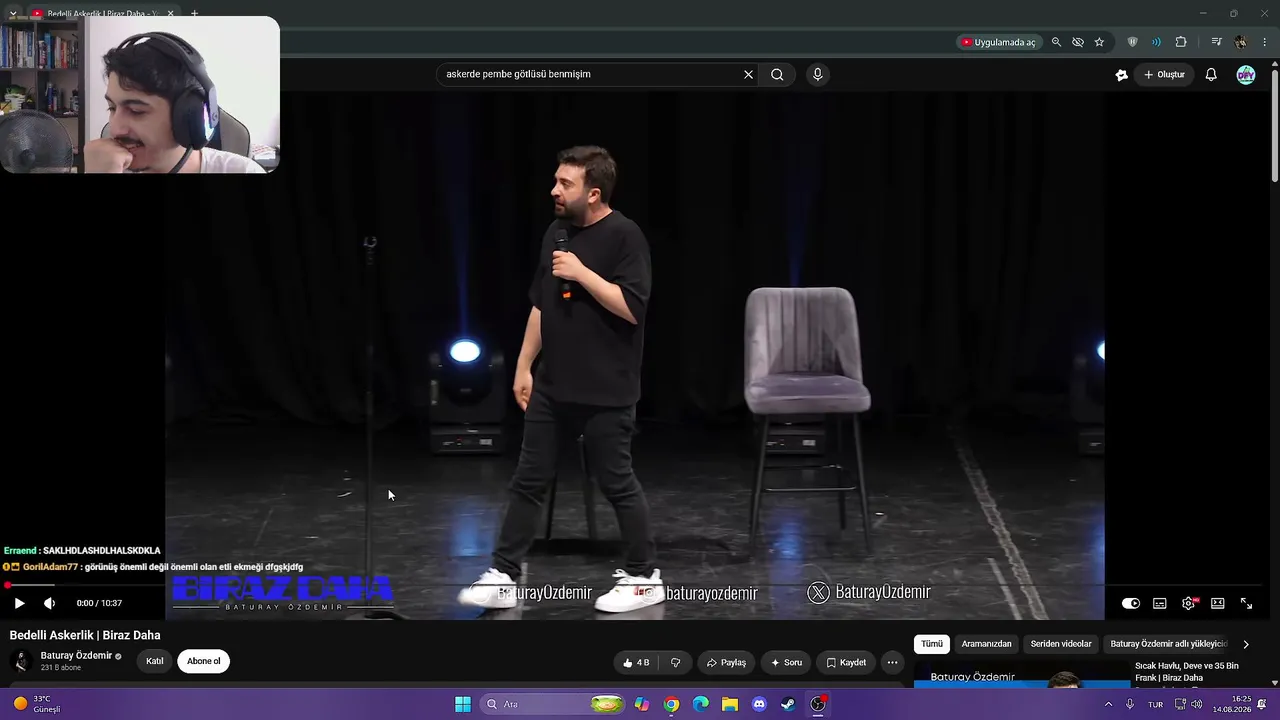This screenshot has height=720, width=1280.
Task: Select the Seriden videolar filter chip
Action: [x=1061, y=644]
